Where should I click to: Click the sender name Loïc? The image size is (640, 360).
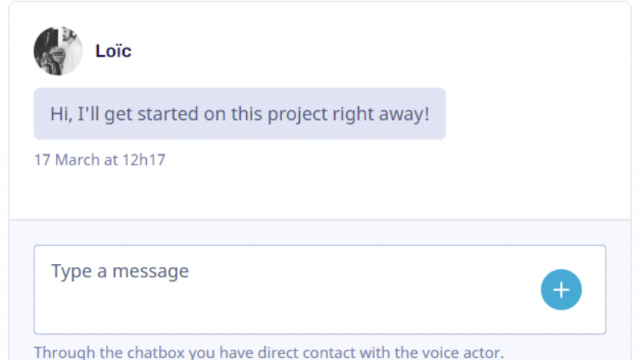tap(113, 51)
